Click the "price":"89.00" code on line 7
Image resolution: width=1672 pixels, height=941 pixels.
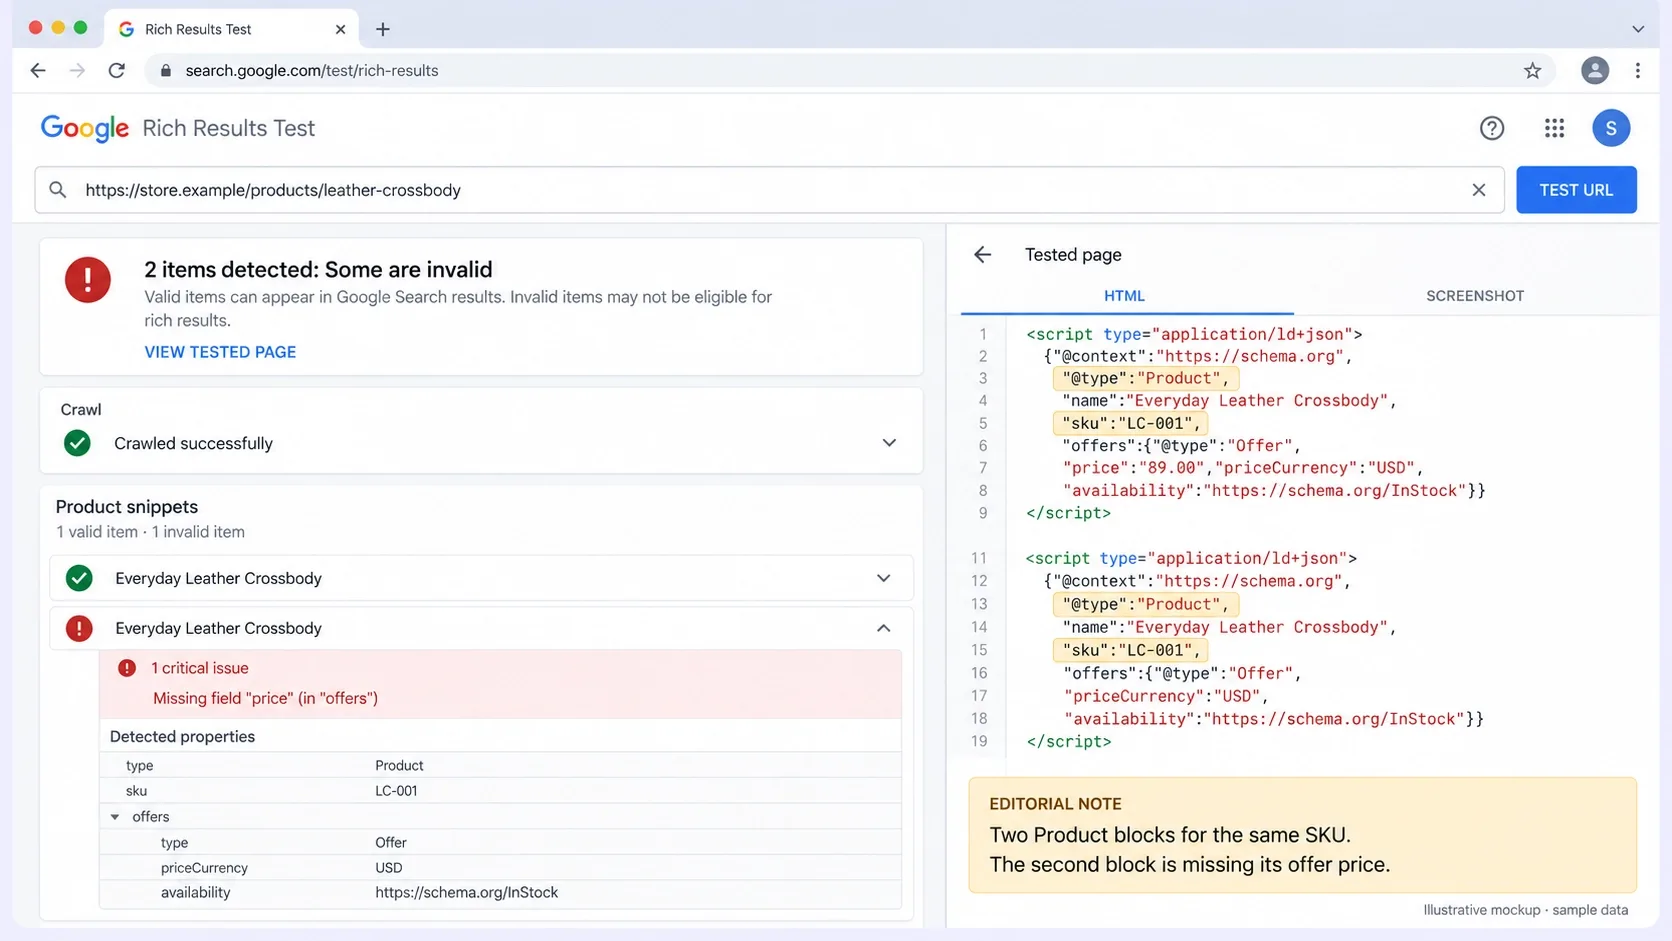1133,468
